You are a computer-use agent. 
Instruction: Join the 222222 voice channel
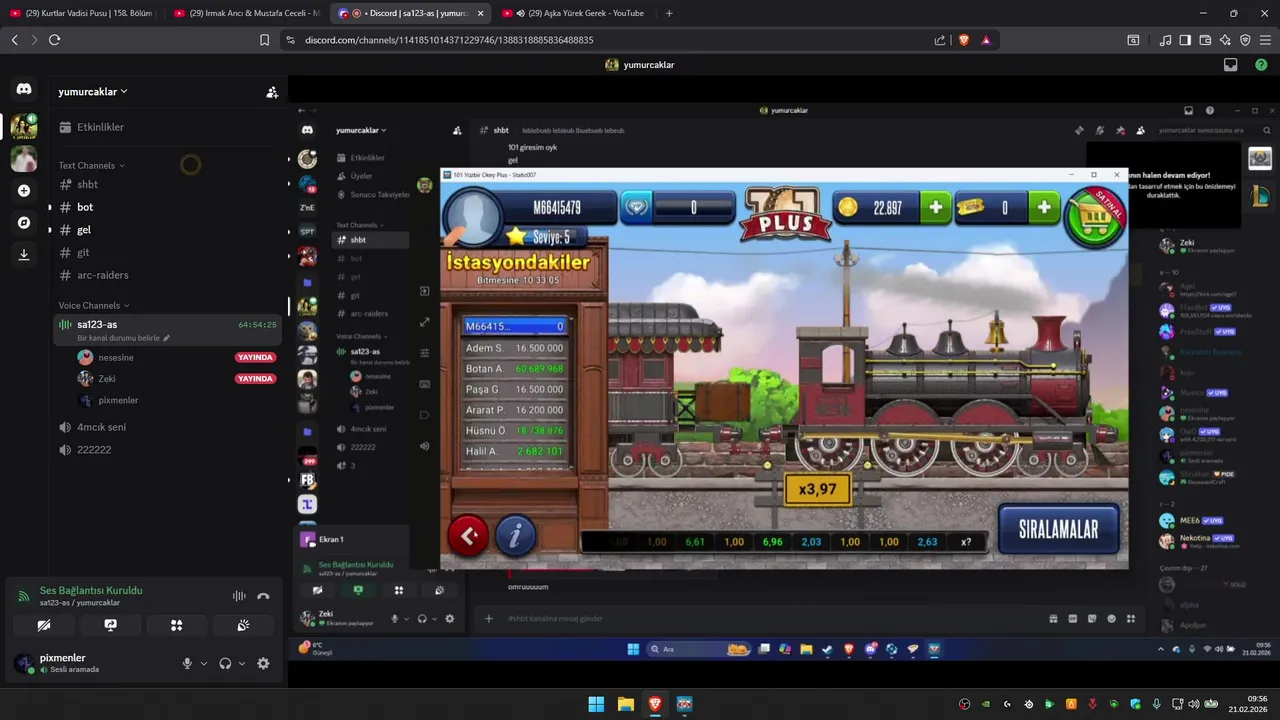click(x=166, y=450)
